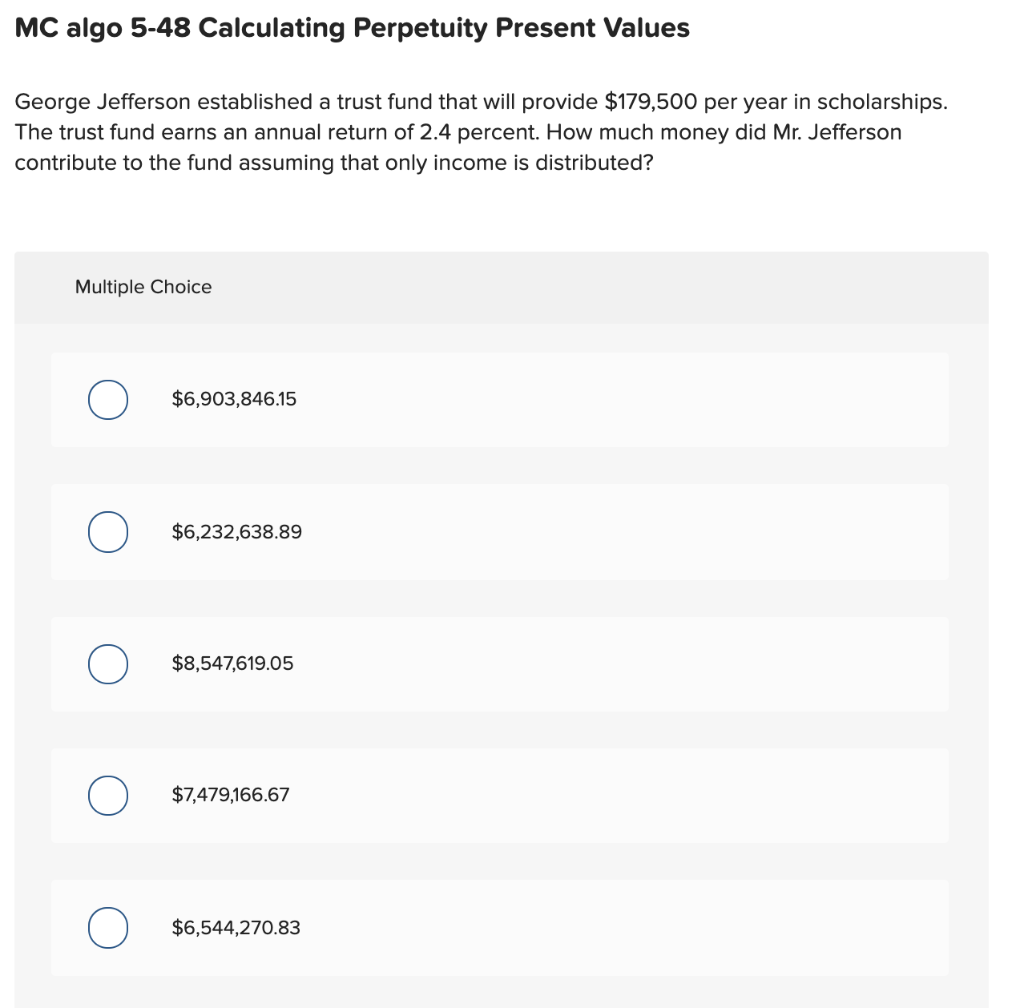1024x1008 pixels.
Task: Click the question title MC algo 5-48
Action: click(351, 27)
